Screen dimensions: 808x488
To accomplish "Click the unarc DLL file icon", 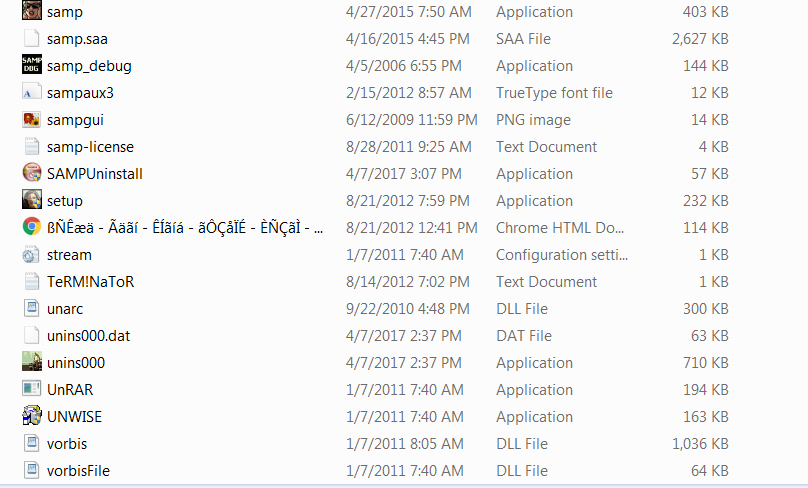I will [x=31, y=308].
